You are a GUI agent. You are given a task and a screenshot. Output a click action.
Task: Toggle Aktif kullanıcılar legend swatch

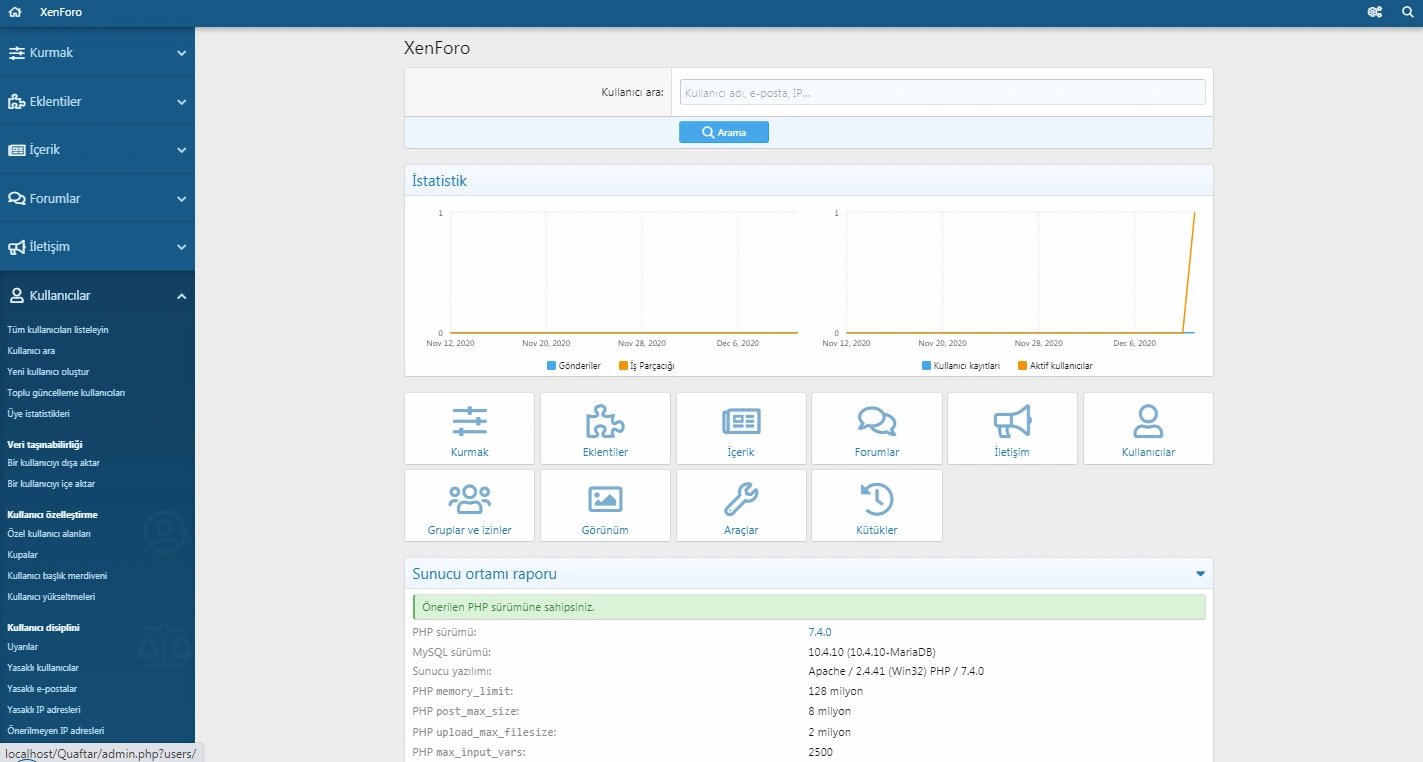(x=1022, y=366)
